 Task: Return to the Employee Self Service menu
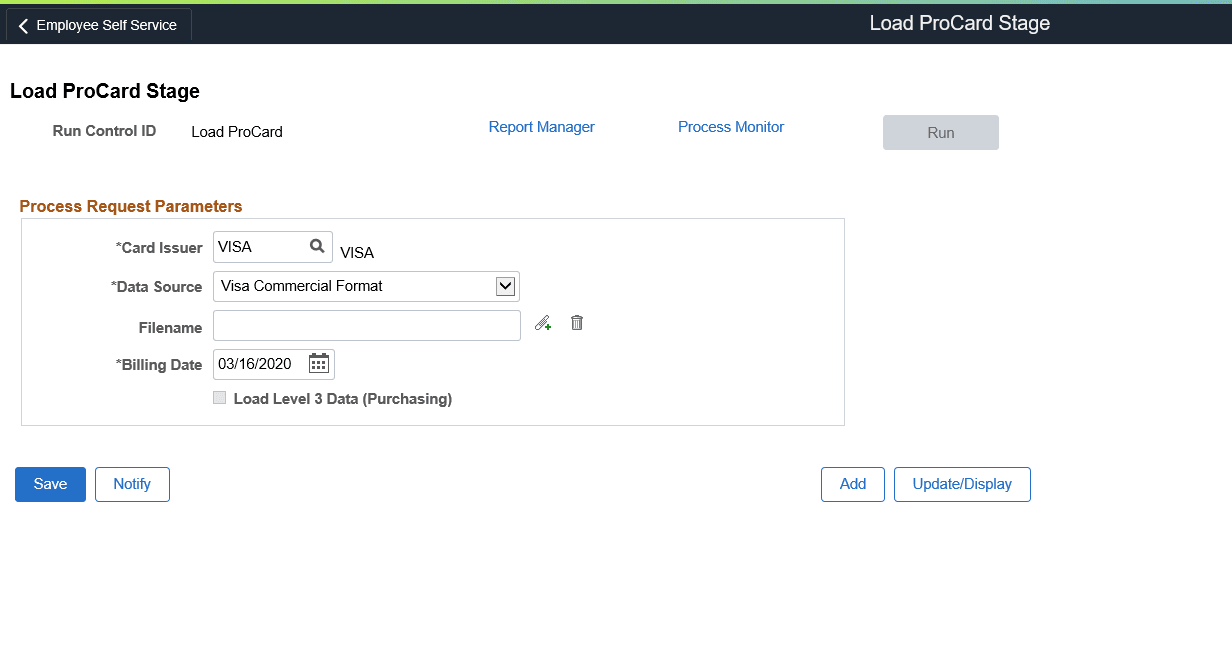coord(97,24)
